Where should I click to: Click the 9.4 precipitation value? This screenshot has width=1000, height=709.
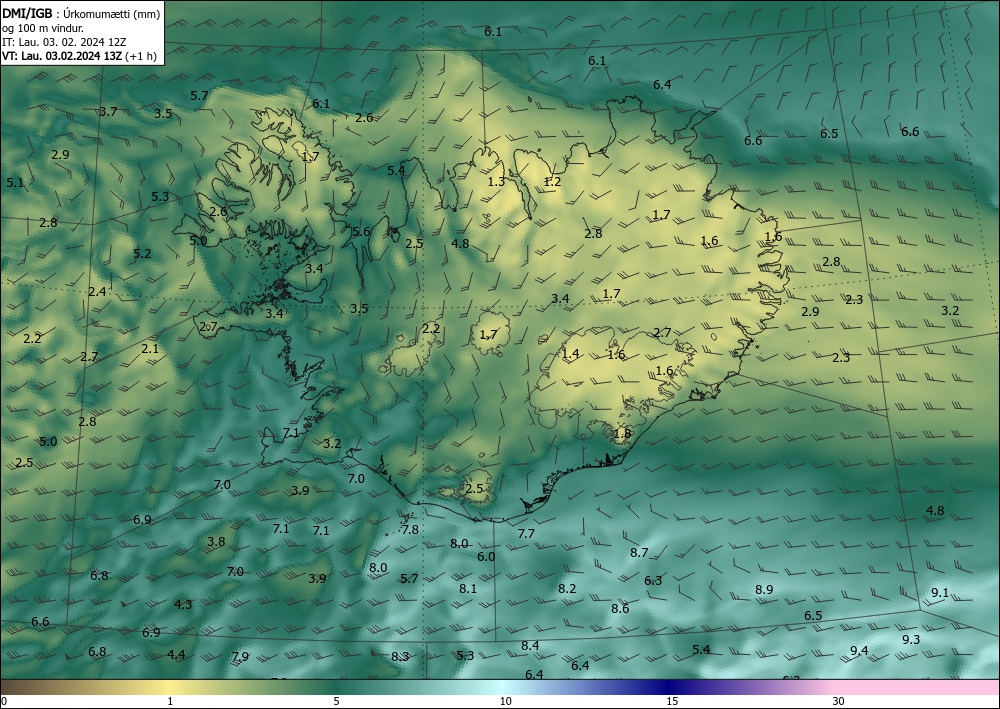tap(859, 651)
